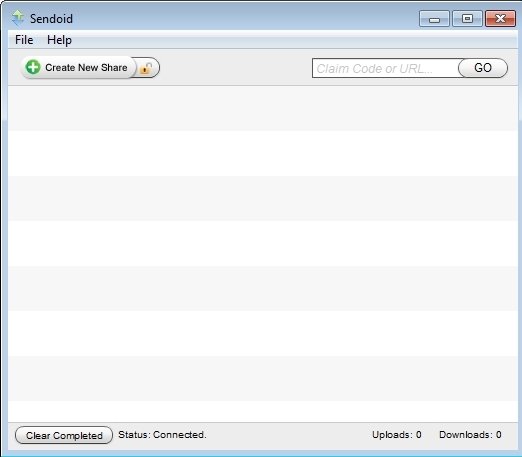Minimize the Sendoid window
Screen dimensions: 522x457
(434, 19)
